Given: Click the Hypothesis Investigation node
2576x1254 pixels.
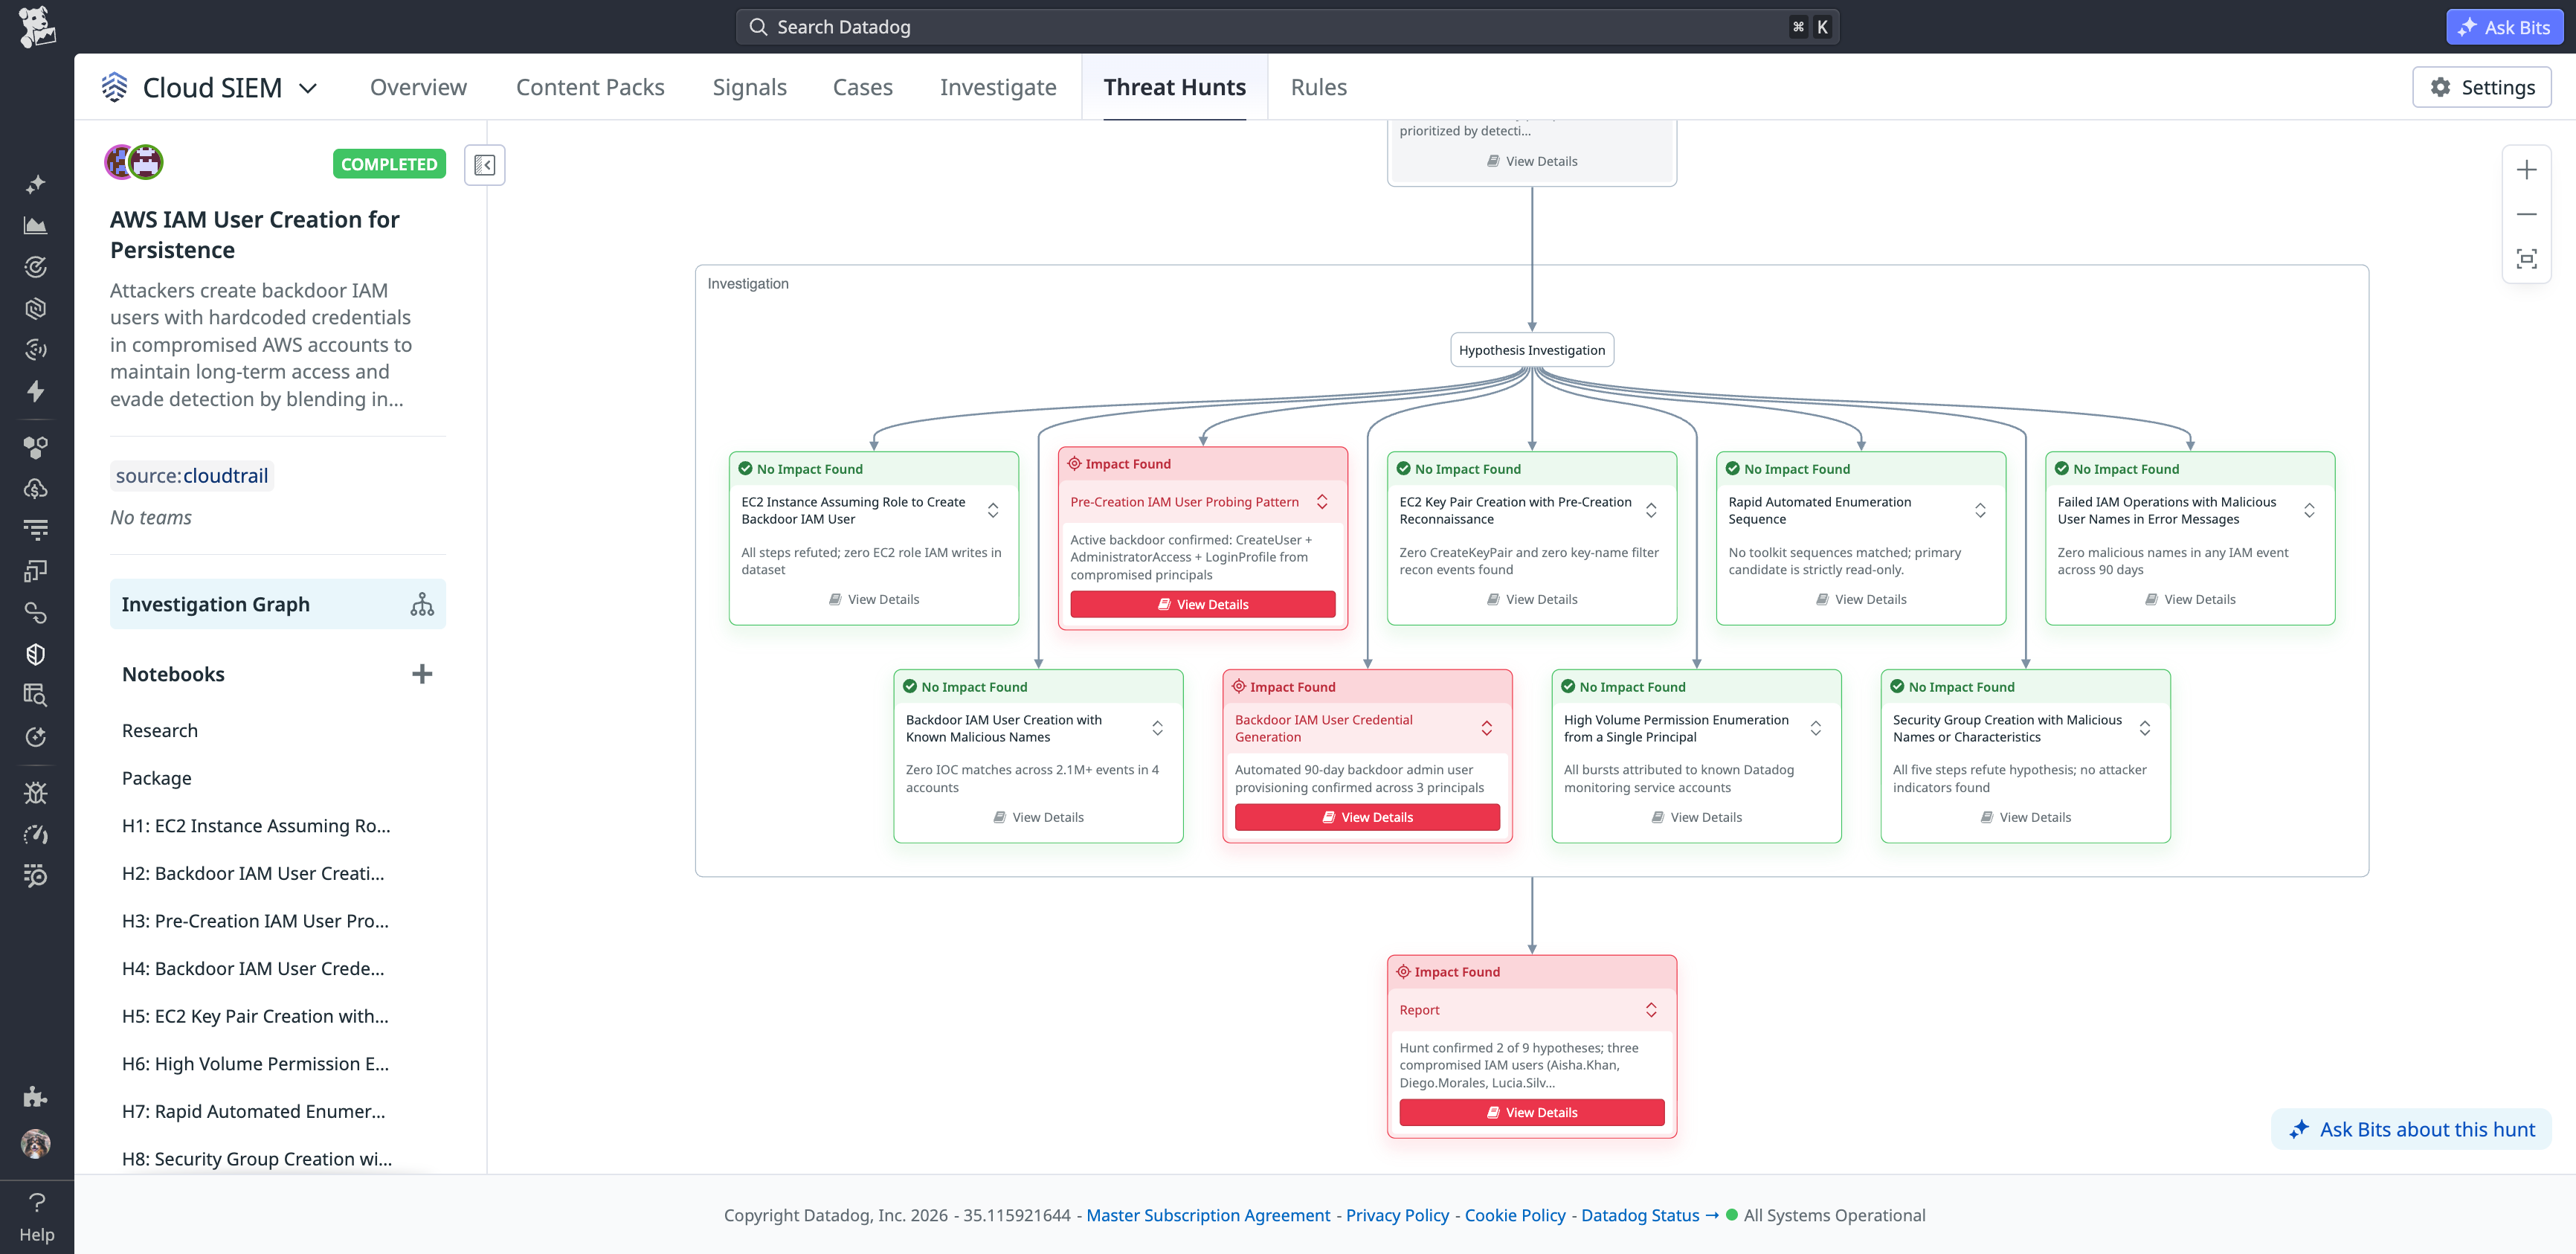Looking at the screenshot, I should 1531,350.
